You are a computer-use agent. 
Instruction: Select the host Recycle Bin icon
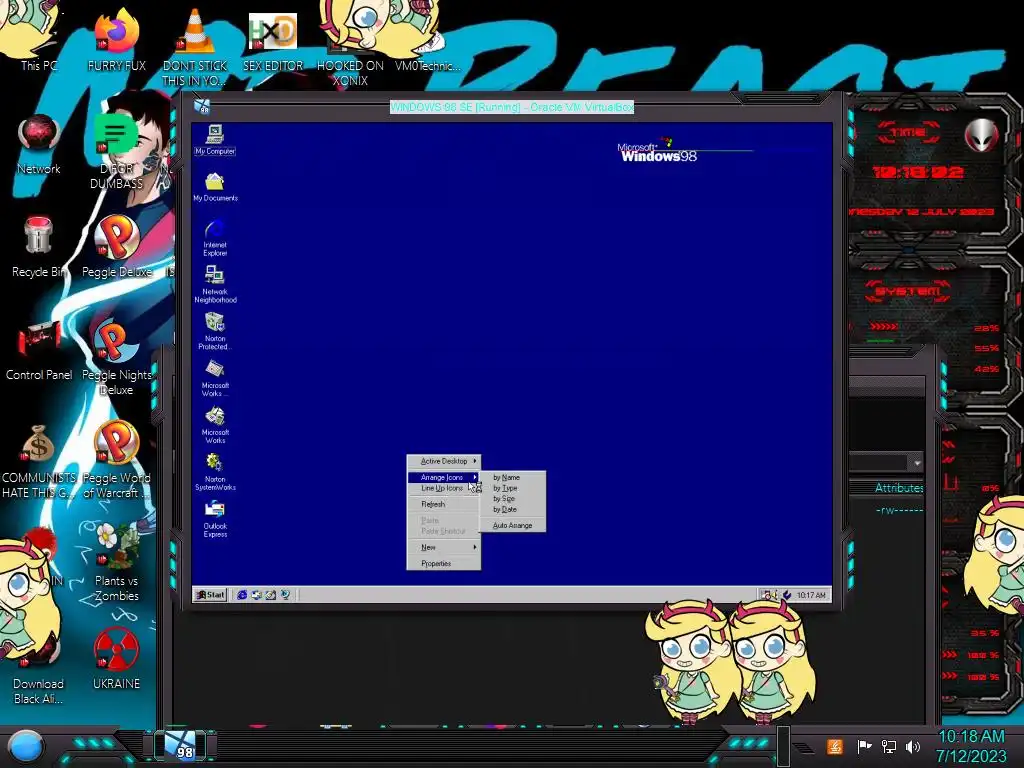pyautogui.click(x=39, y=247)
